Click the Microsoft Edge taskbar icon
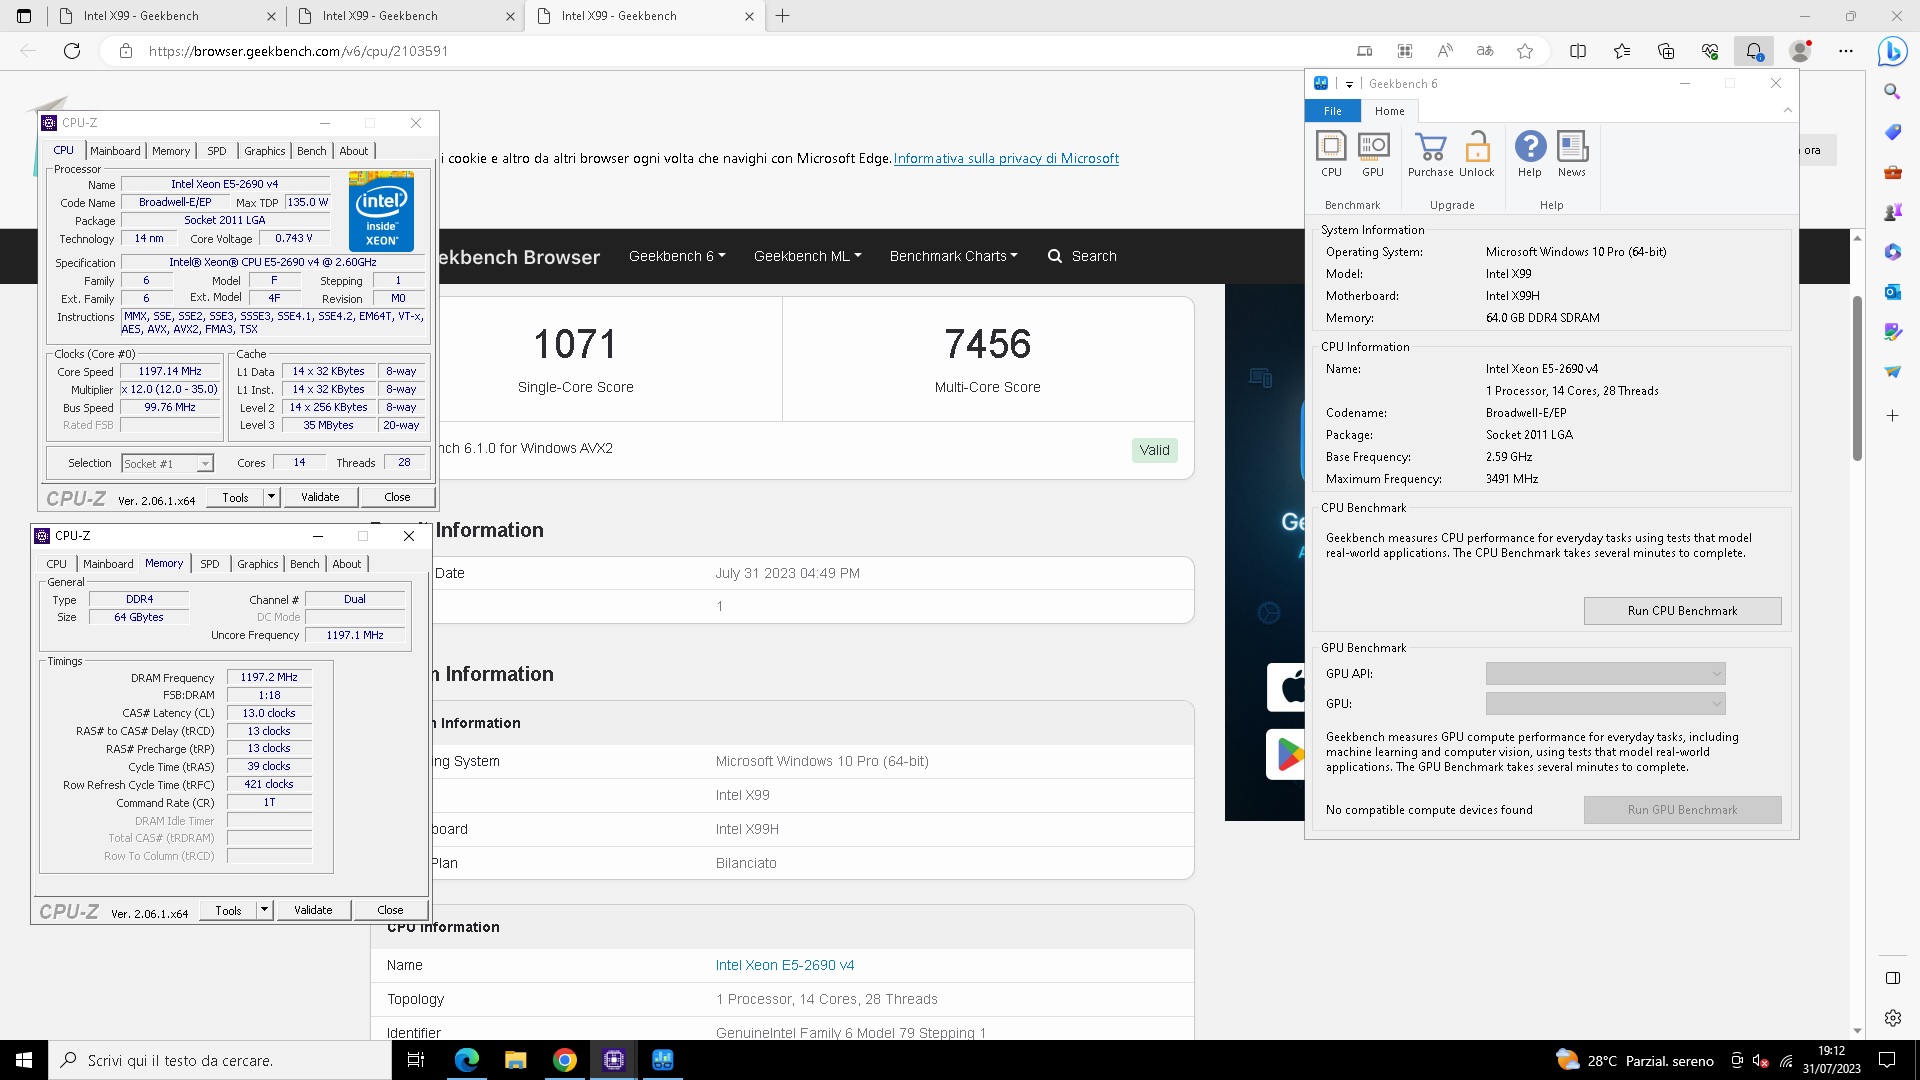This screenshot has height=1080, width=1920. 466,1060
